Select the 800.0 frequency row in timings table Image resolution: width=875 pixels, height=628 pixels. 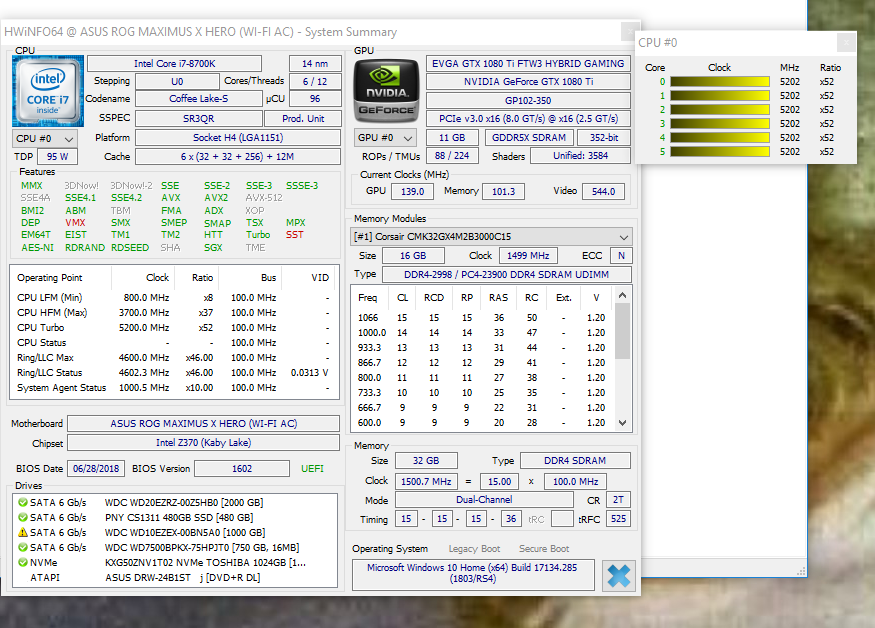pyautogui.click(x=482, y=378)
